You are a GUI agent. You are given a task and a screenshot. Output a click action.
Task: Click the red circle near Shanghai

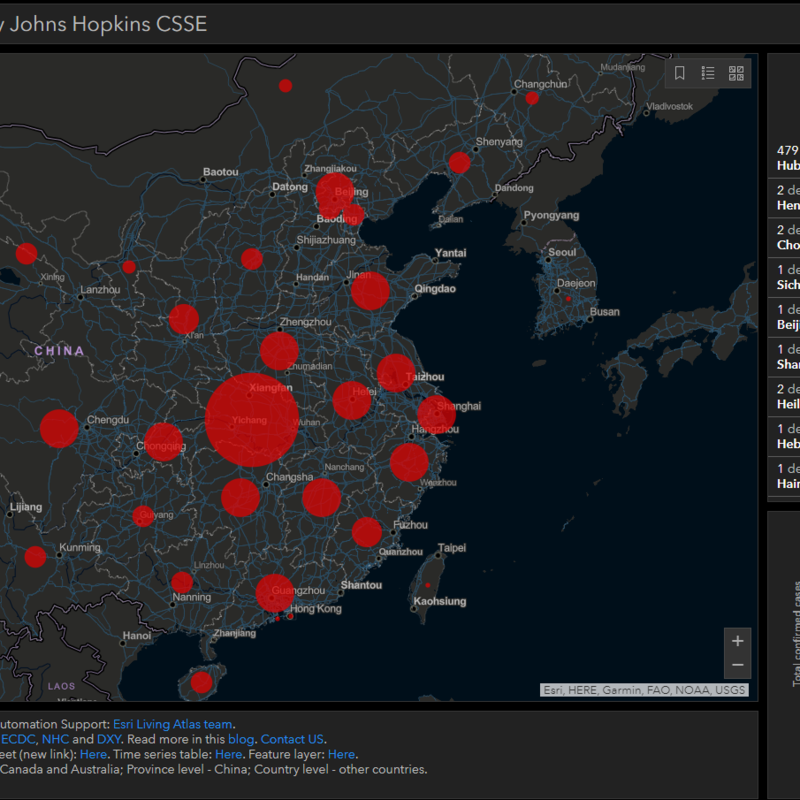point(436,413)
